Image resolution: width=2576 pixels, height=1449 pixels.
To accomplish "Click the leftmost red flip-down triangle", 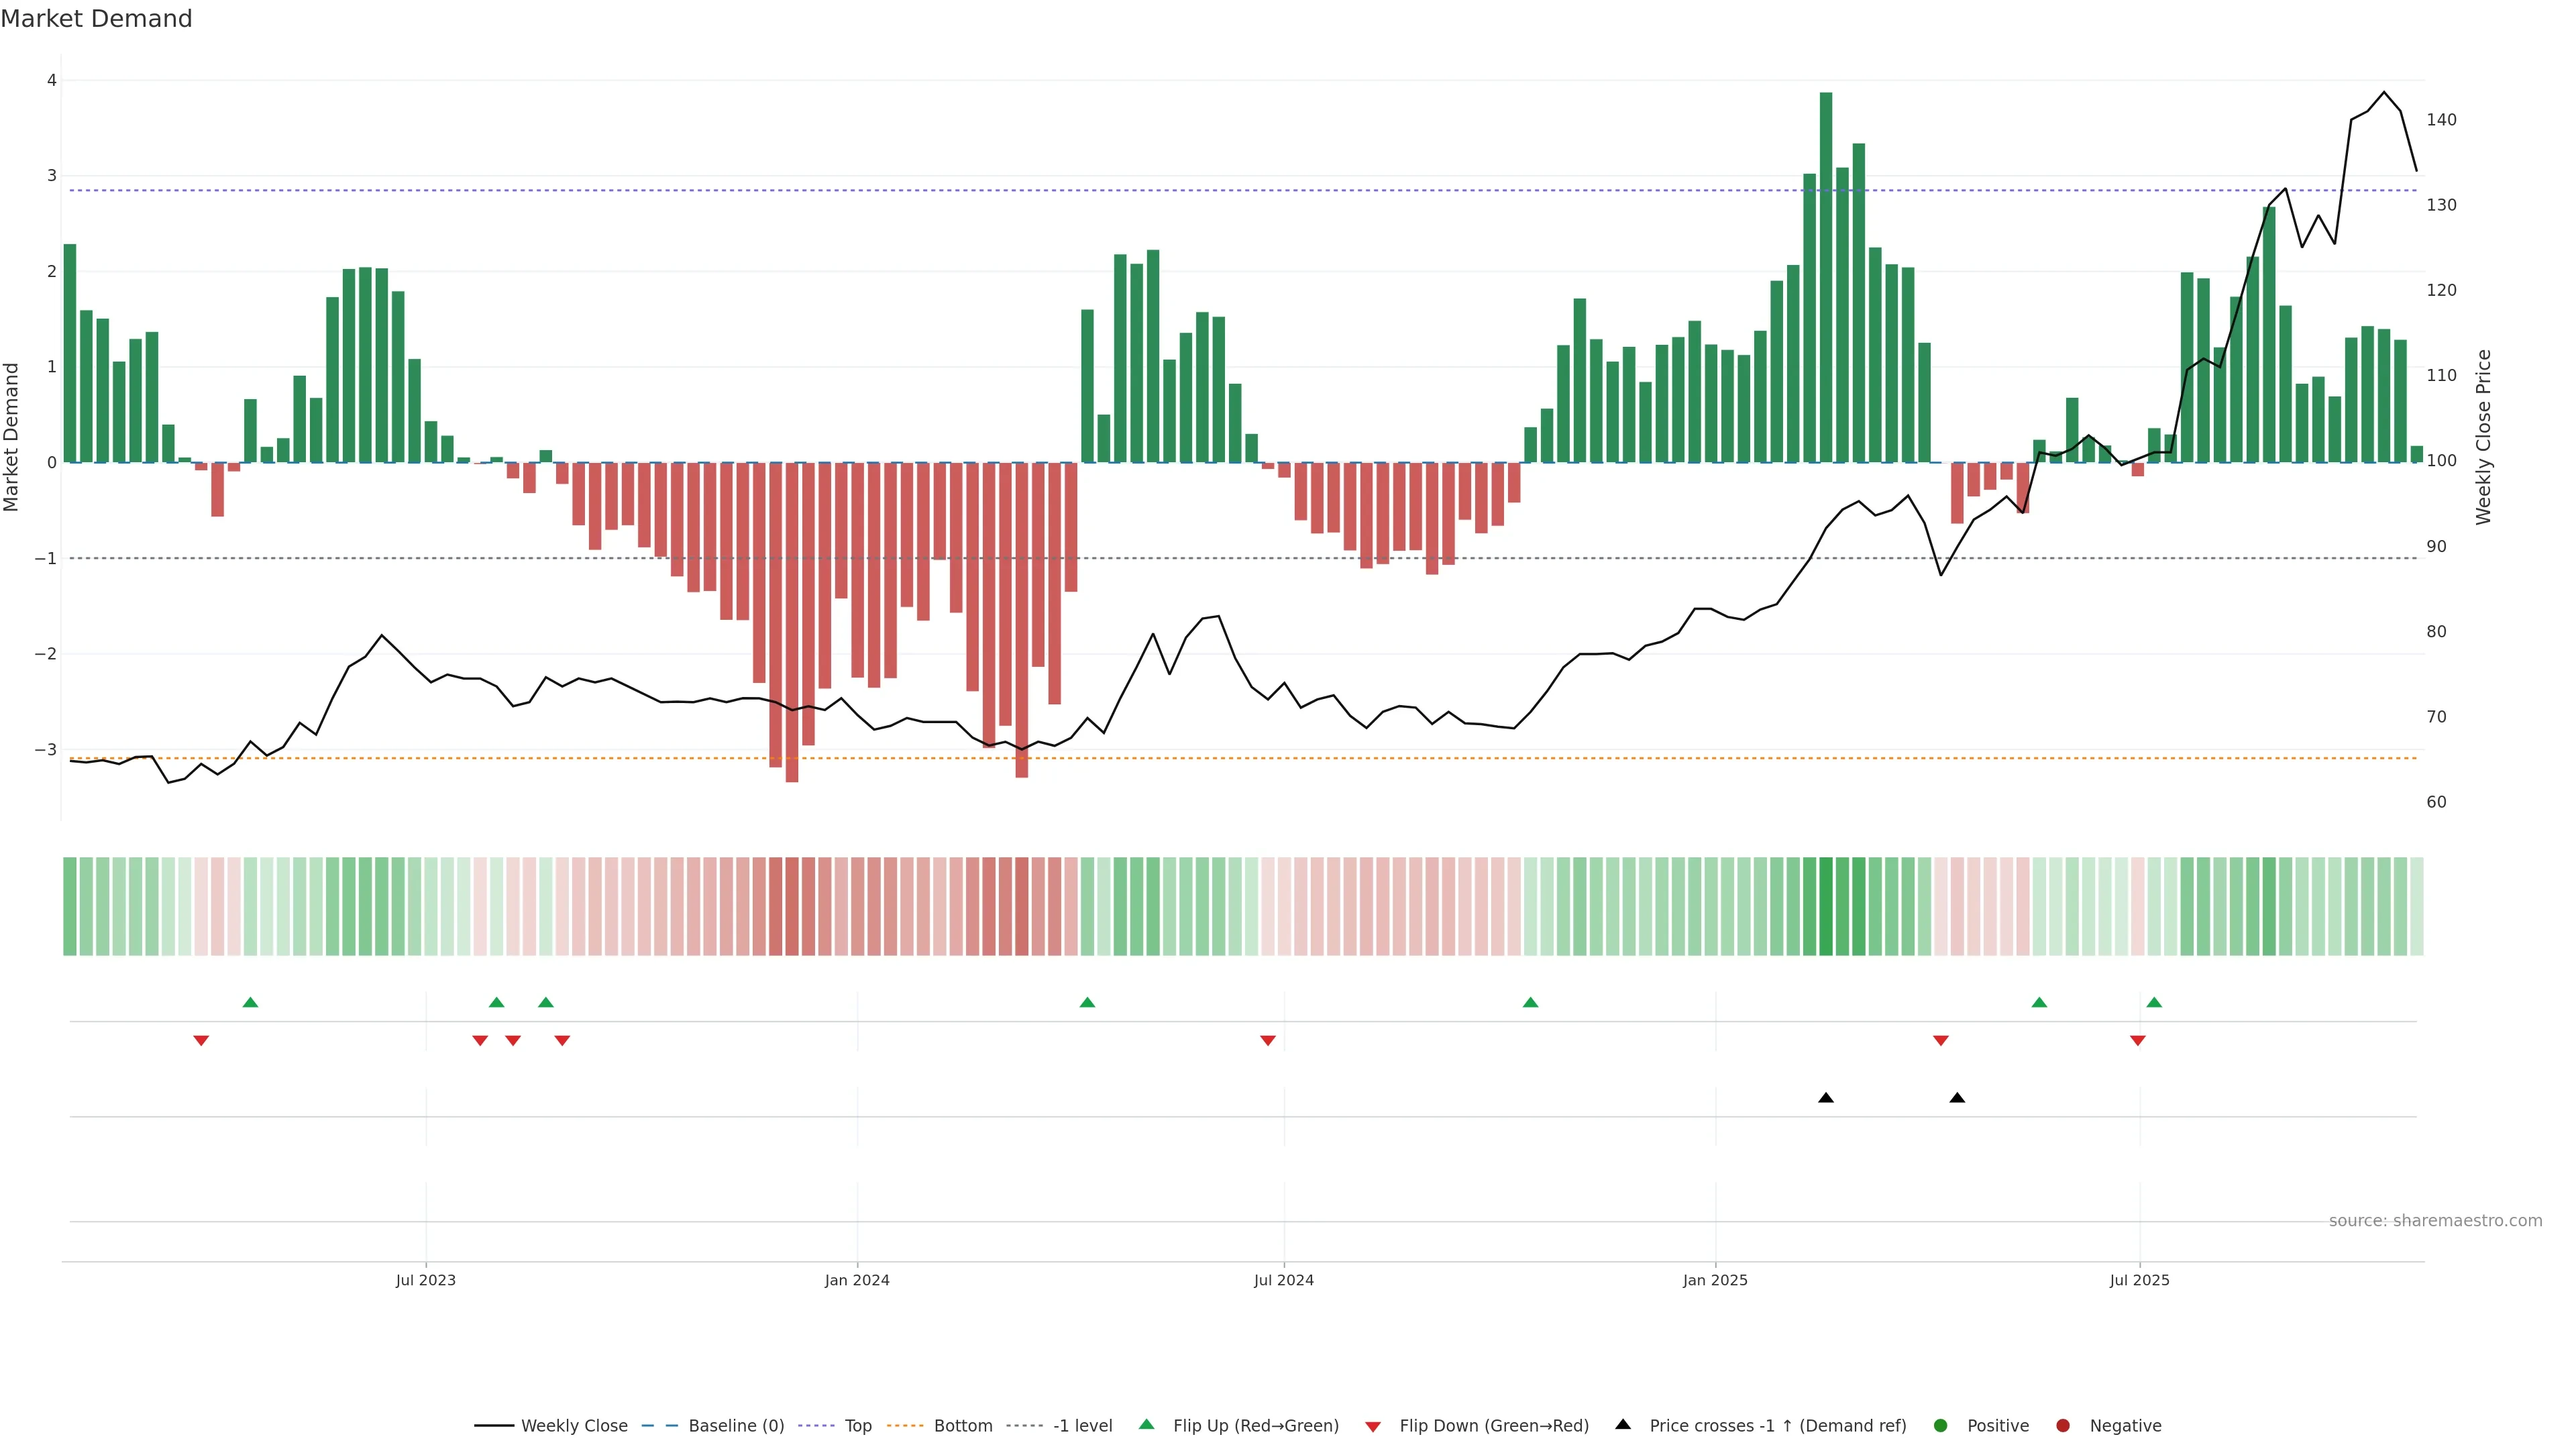I will [x=201, y=1041].
